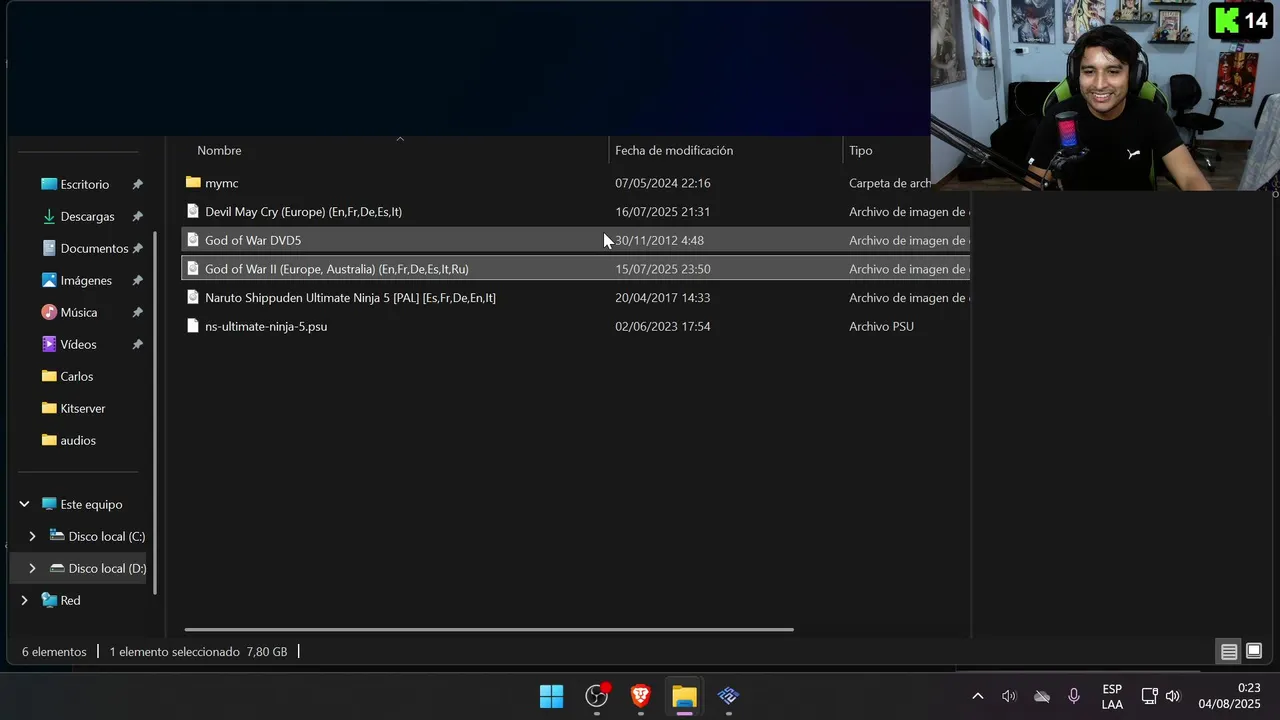Image resolution: width=1280 pixels, height=720 pixels.
Task: Show hidden system tray icons
Action: point(977,696)
